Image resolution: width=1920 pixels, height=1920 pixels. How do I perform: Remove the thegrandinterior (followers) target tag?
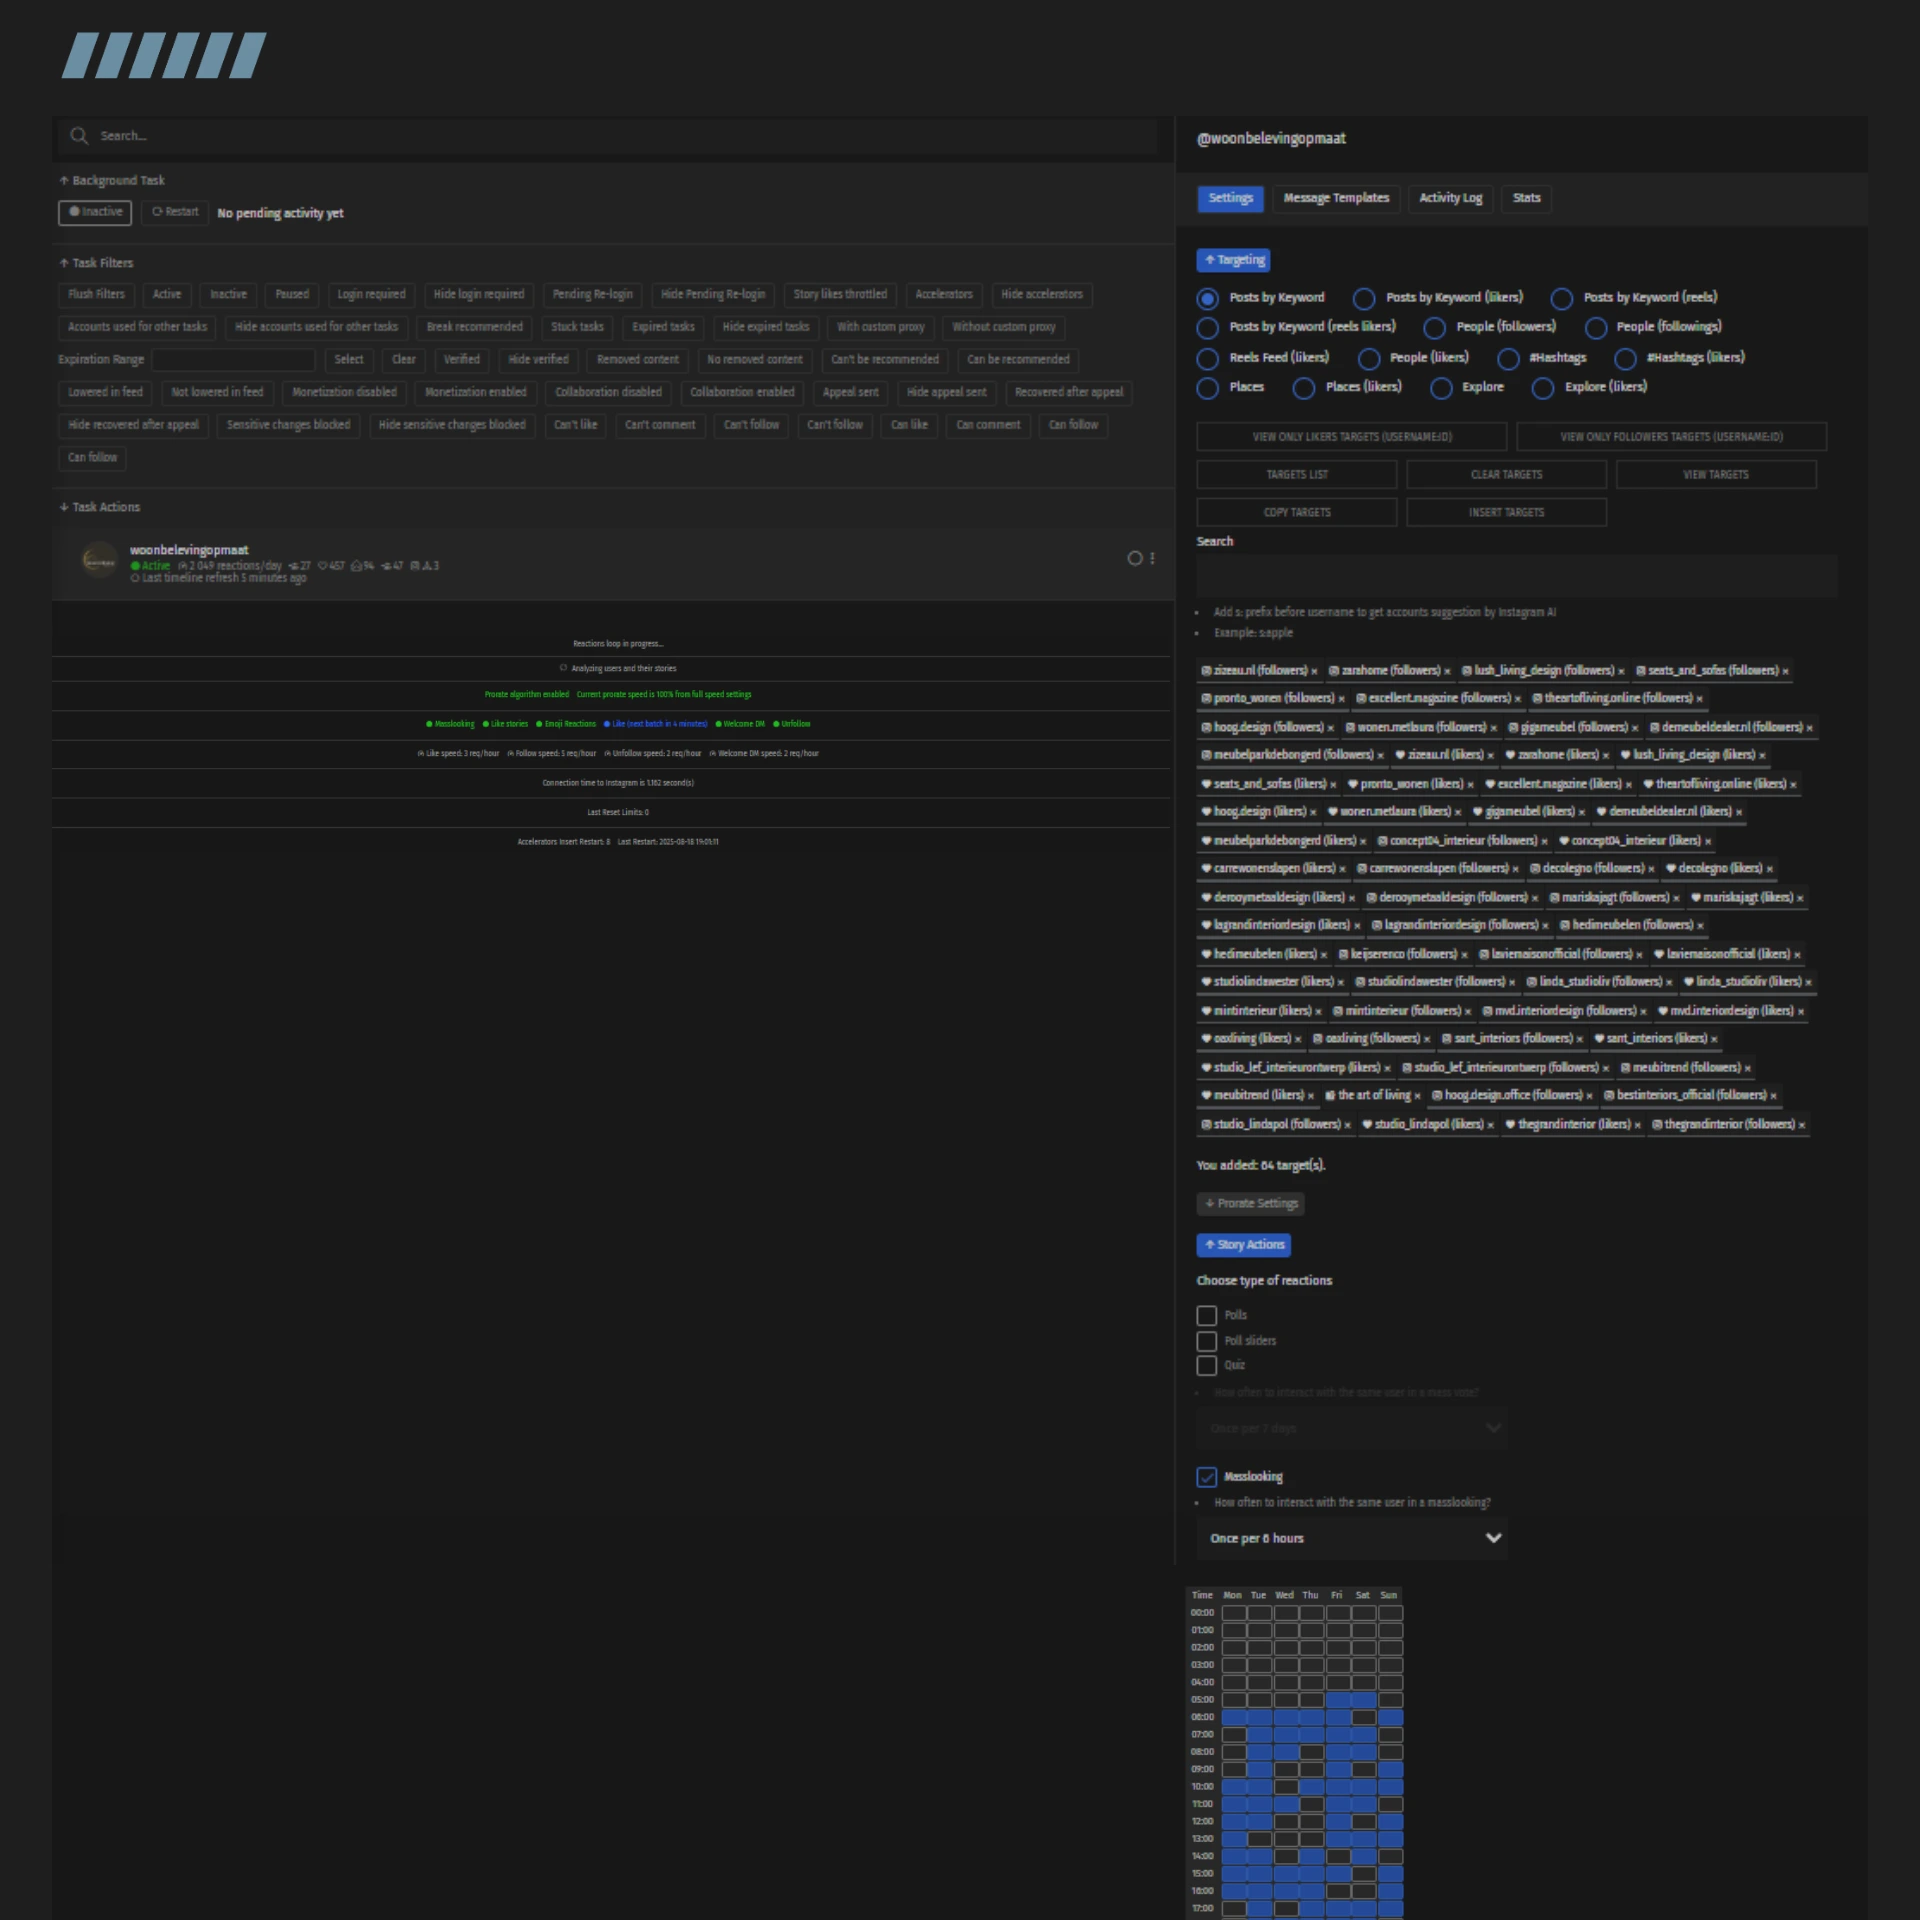click(x=1802, y=1126)
